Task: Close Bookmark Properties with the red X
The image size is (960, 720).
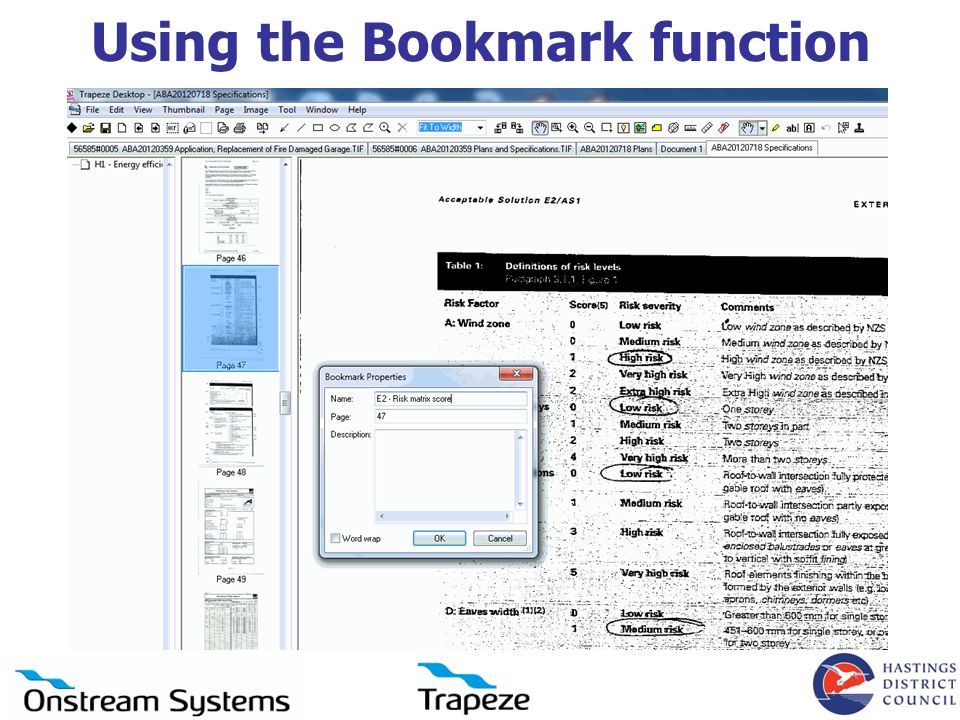Action: [516, 373]
